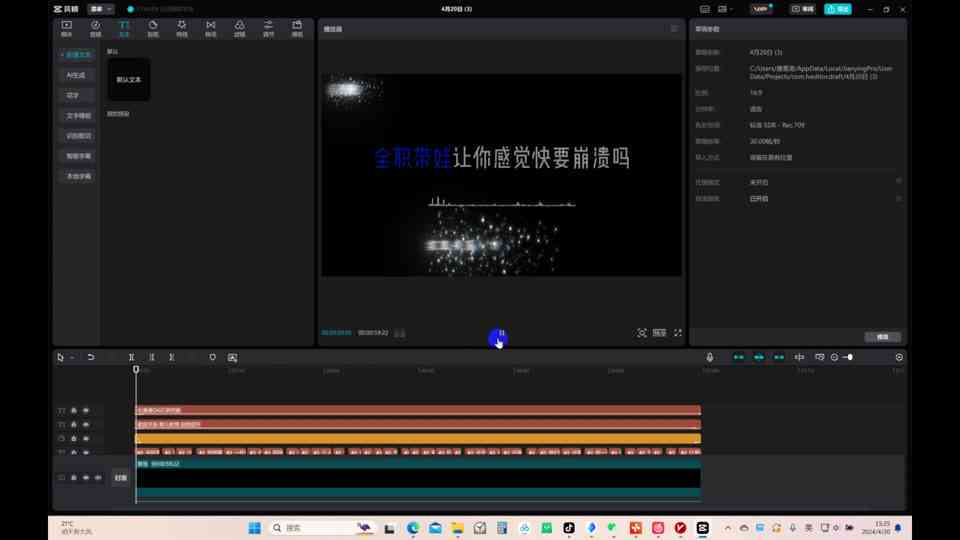
Task: Open the Templates tab icon
Action: point(297,28)
